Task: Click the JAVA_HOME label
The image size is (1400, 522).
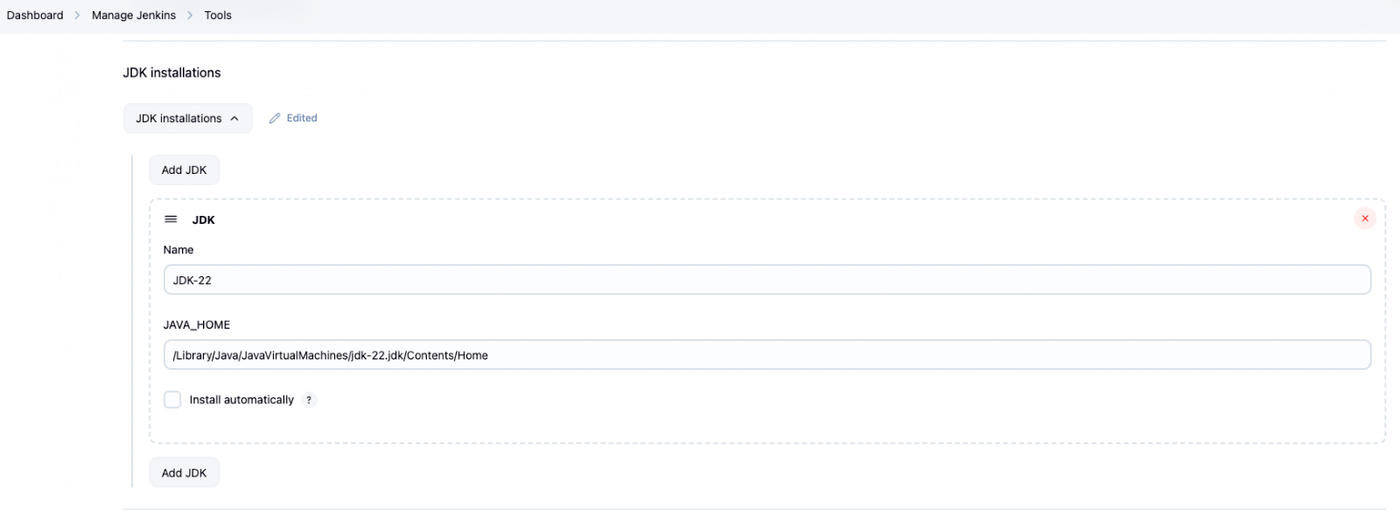Action: click(197, 325)
